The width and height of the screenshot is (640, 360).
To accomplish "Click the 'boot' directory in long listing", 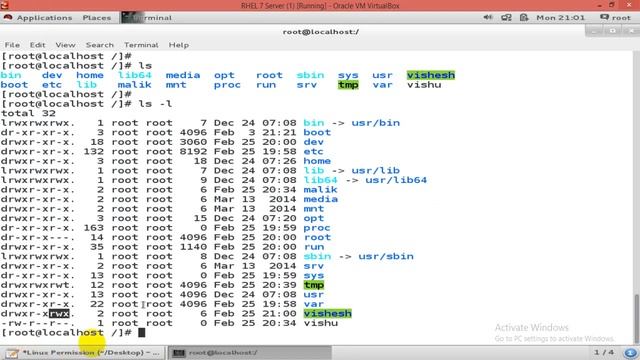I will tap(317, 133).
